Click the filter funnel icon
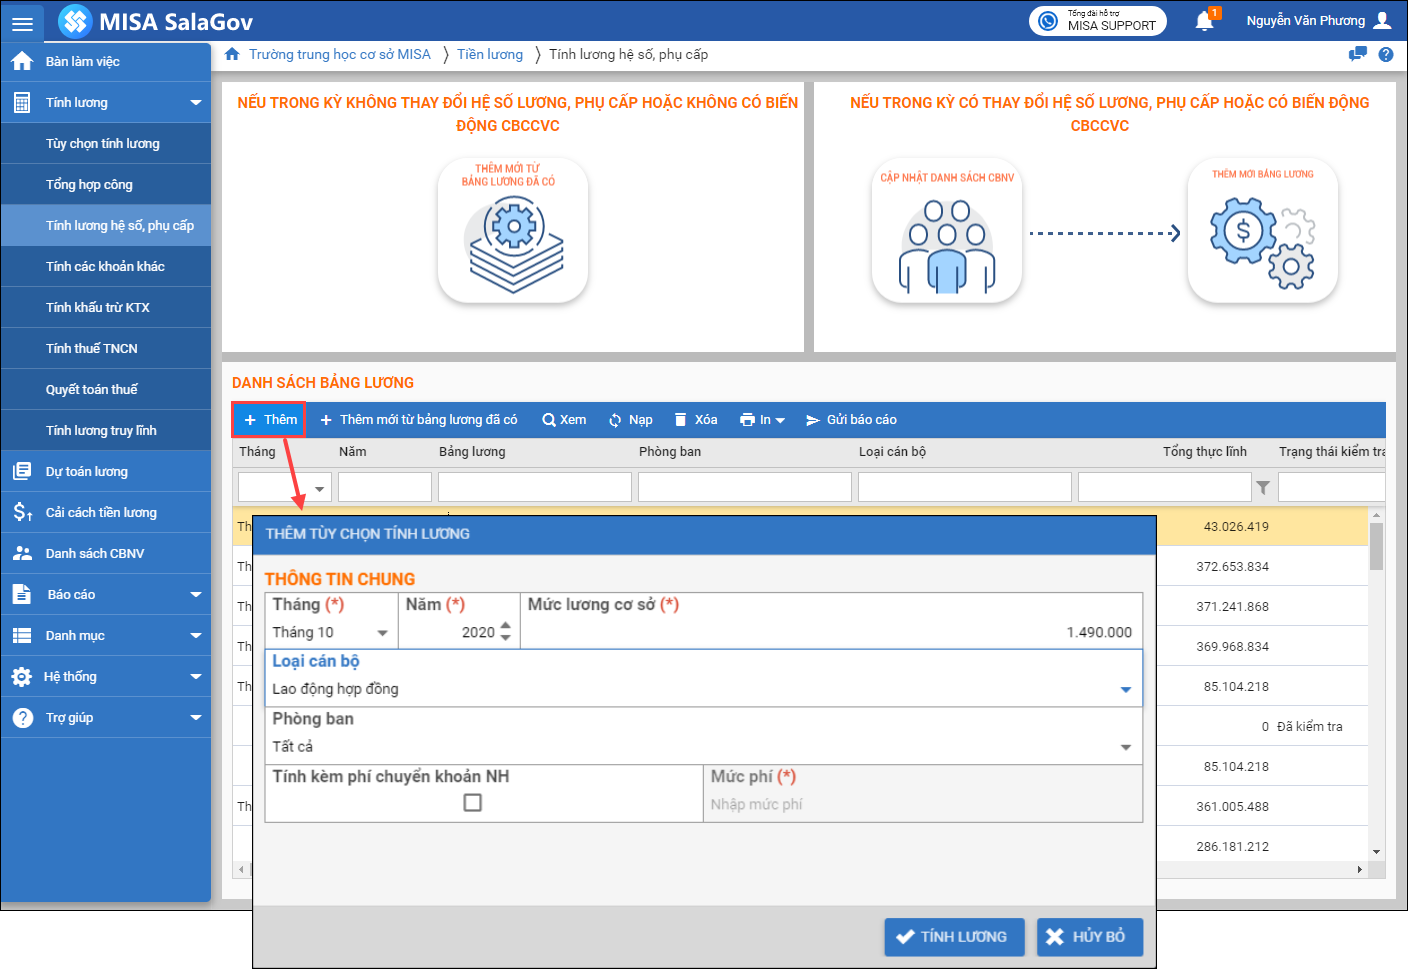Image resolution: width=1408 pixels, height=969 pixels. coord(1263,487)
